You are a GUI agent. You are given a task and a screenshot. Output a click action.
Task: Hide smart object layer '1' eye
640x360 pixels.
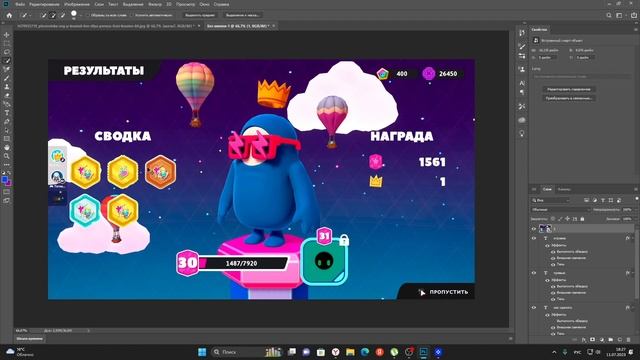click(533, 229)
